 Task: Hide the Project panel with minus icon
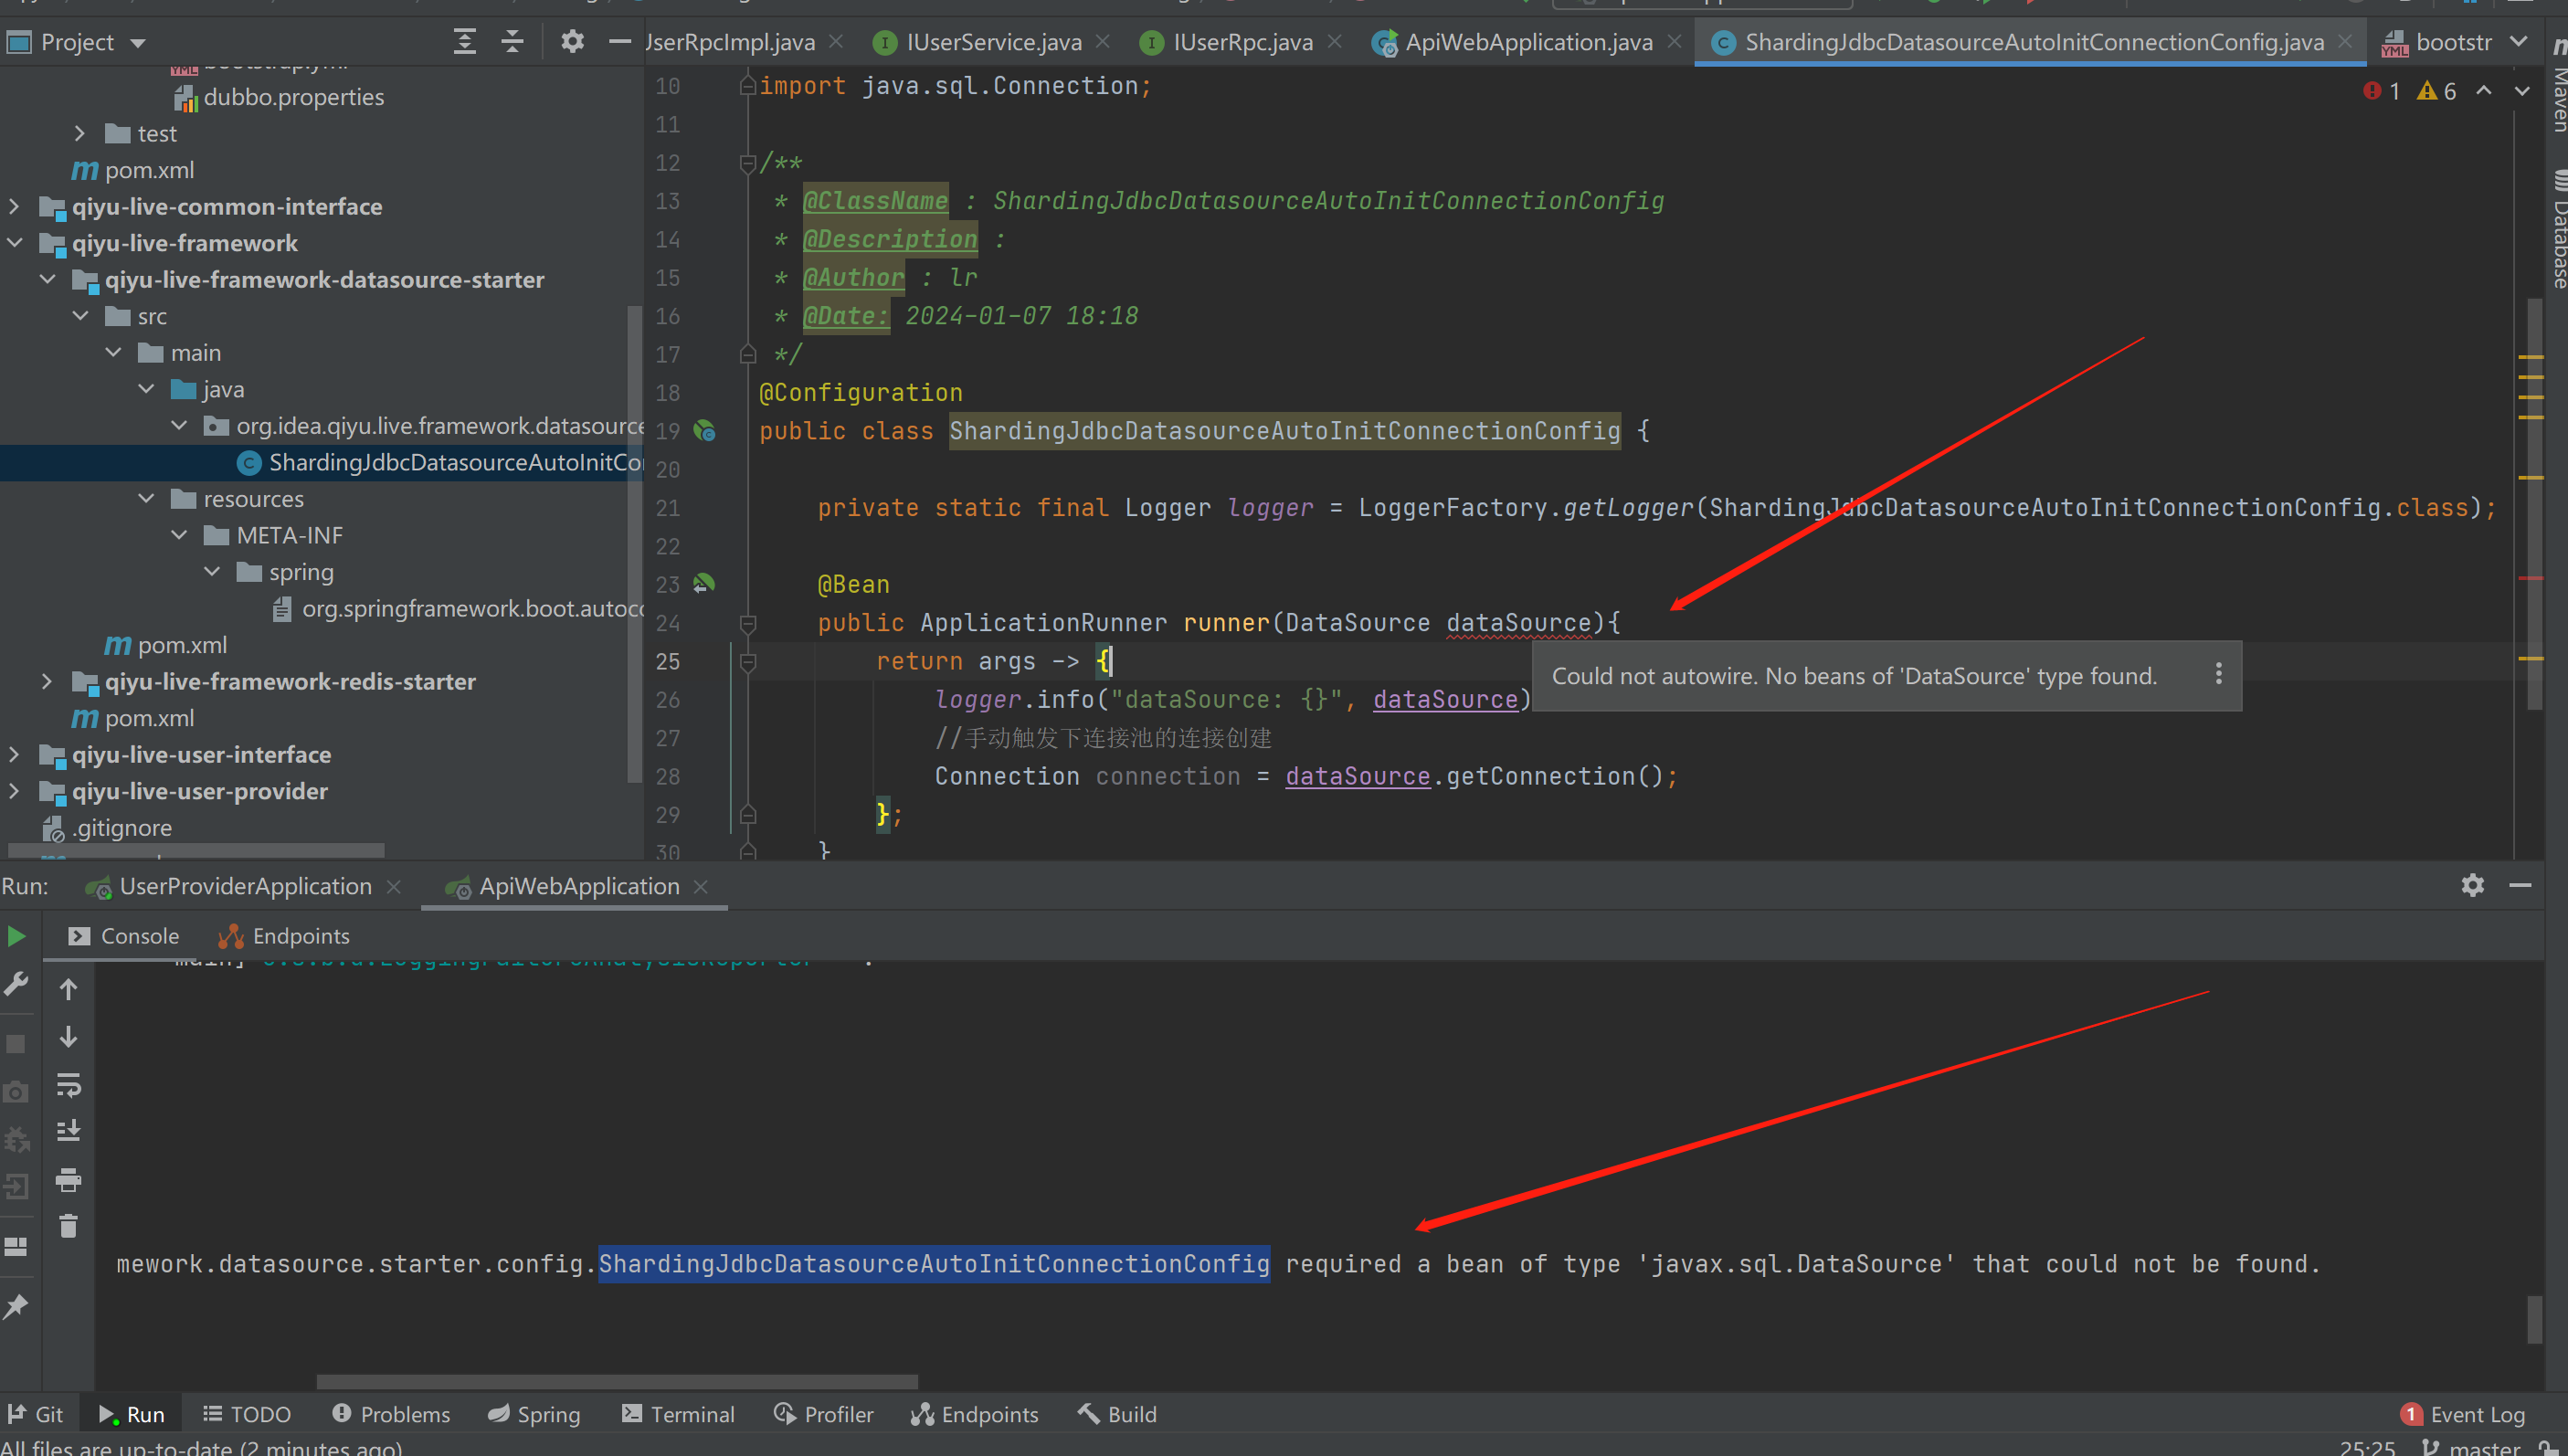click(x=620, y=42)
